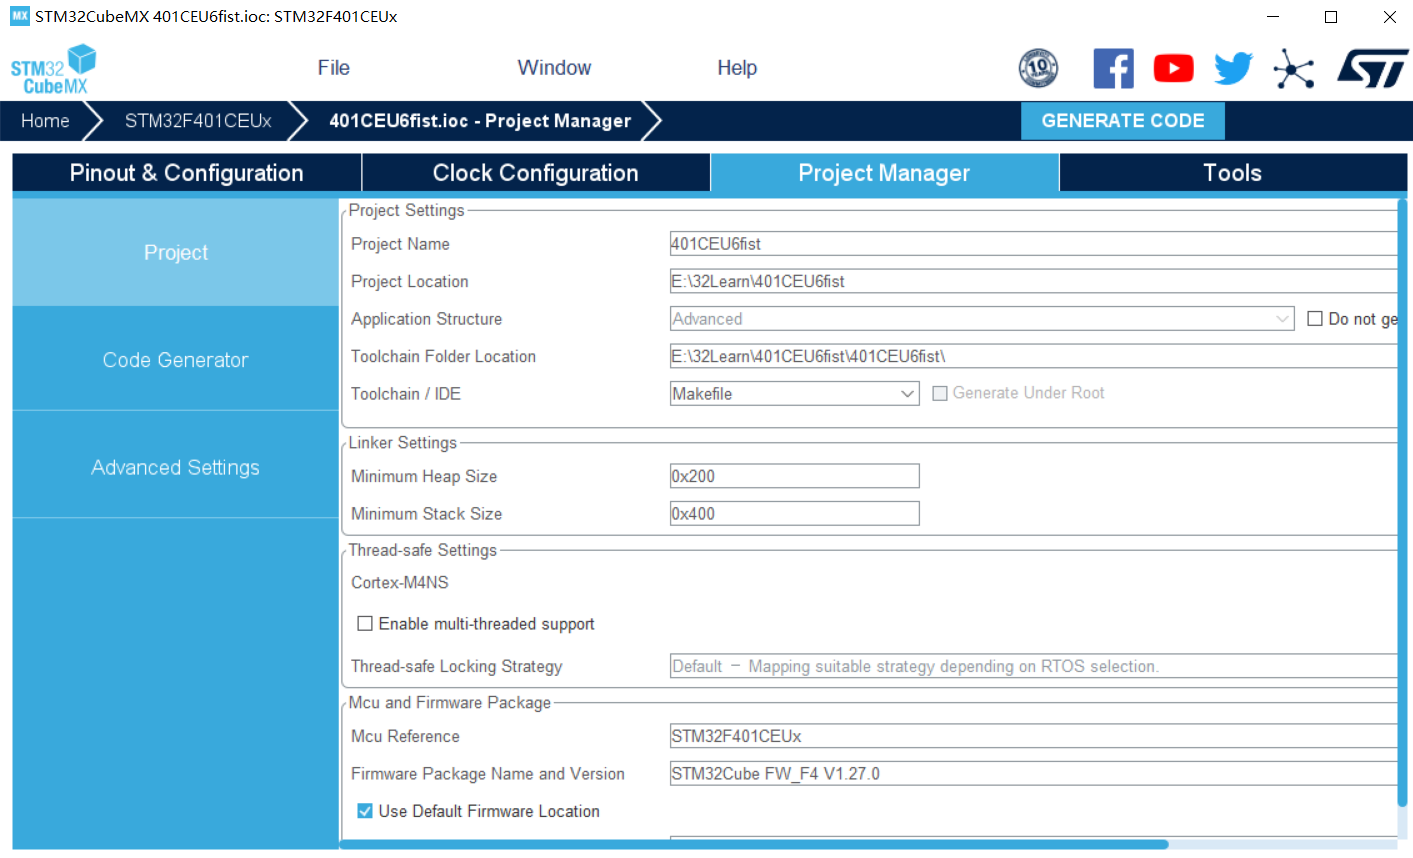The image size is (1413, 858).
Task: Switch to the Tools tab
Action: point(1233,173)
